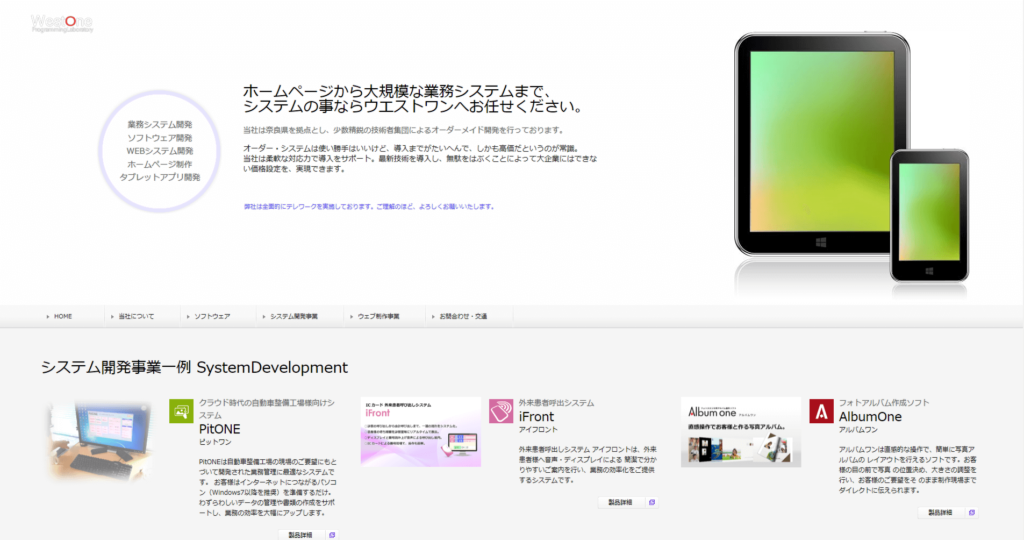The height and width of the screenshot is (540, 1024).
Task: Open the ウェブ制作事業 menu item
Action: pyautogui.click(x=378, y=316)
